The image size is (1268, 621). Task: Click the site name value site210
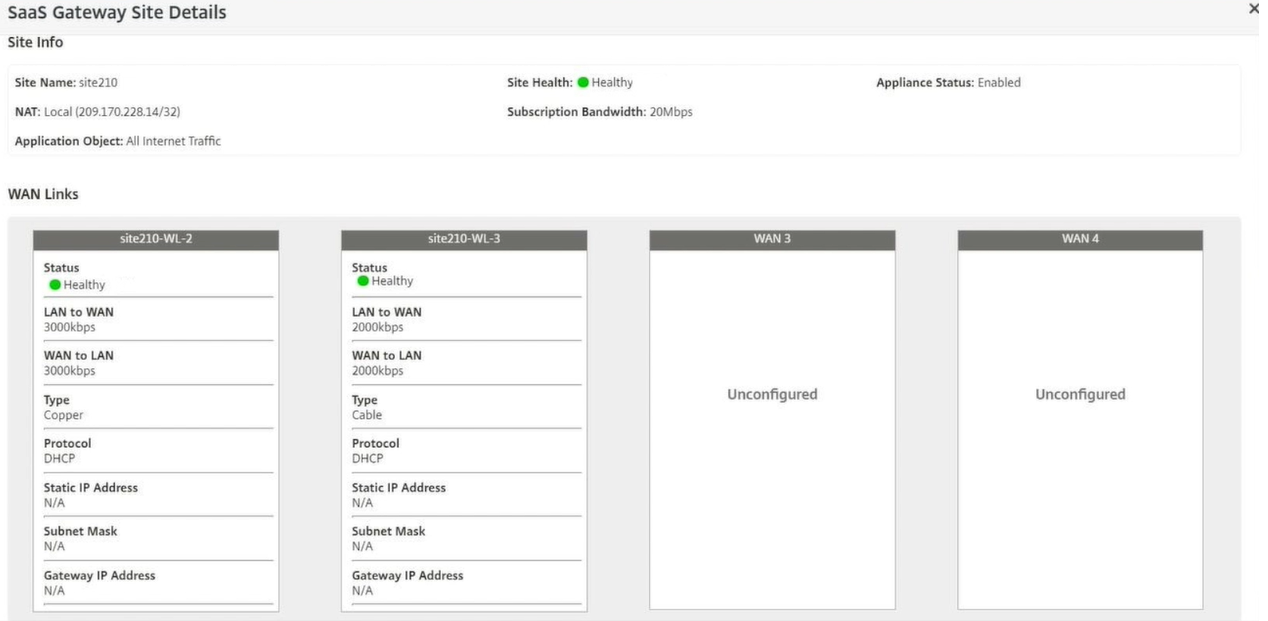98,83
